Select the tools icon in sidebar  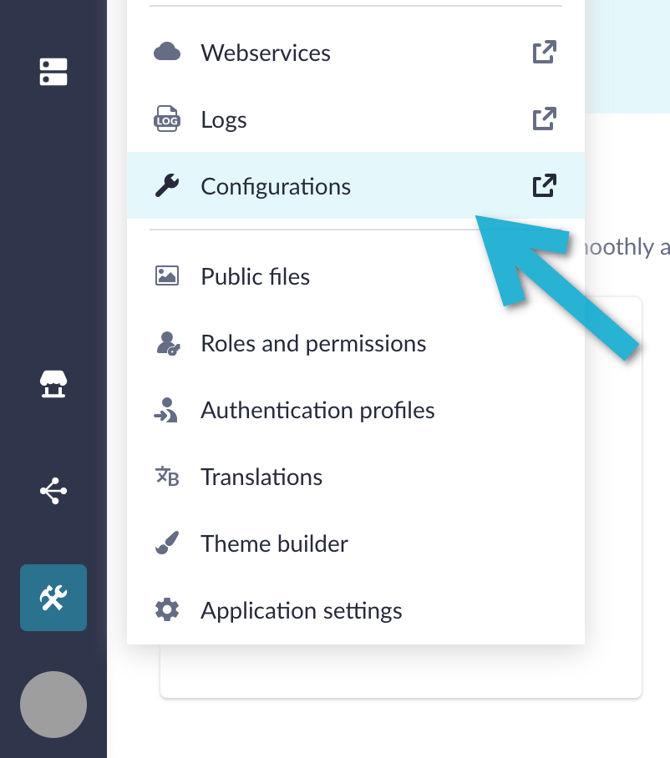[x=53, y=598]
